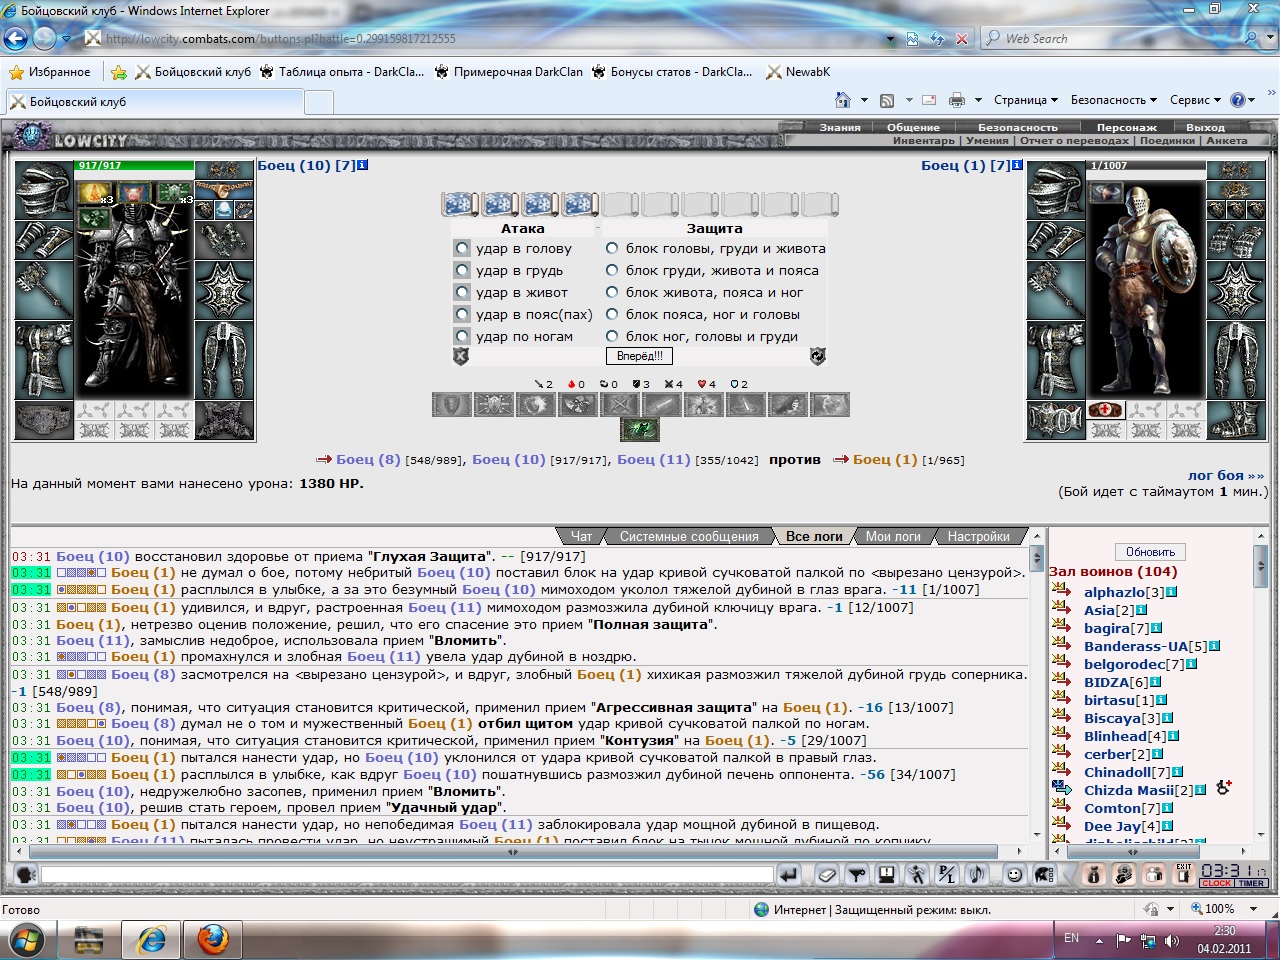The height and width of the screenshot is (960, 1280).
Task: Select the first grey shield skill icon
Action: pos(451,404)
